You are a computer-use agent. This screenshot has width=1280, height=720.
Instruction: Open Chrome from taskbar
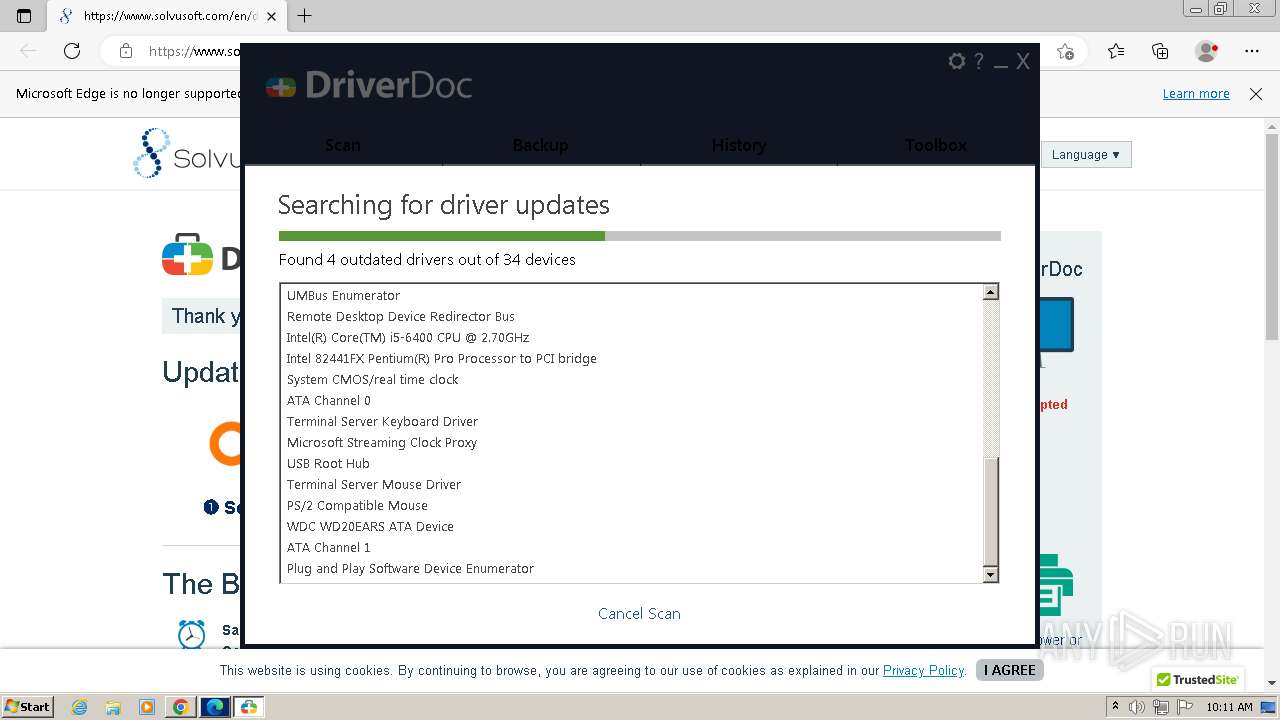click(181, 707)
